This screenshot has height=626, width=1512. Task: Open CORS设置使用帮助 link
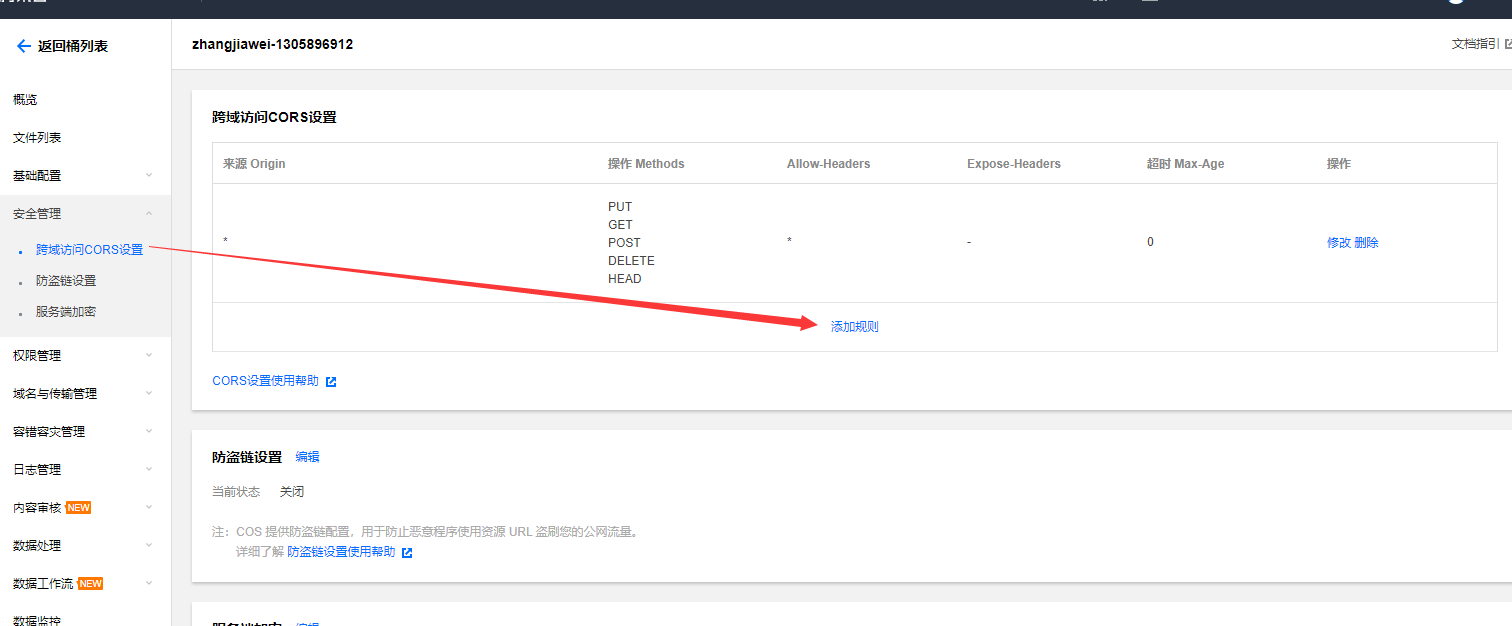click(266, 381)
